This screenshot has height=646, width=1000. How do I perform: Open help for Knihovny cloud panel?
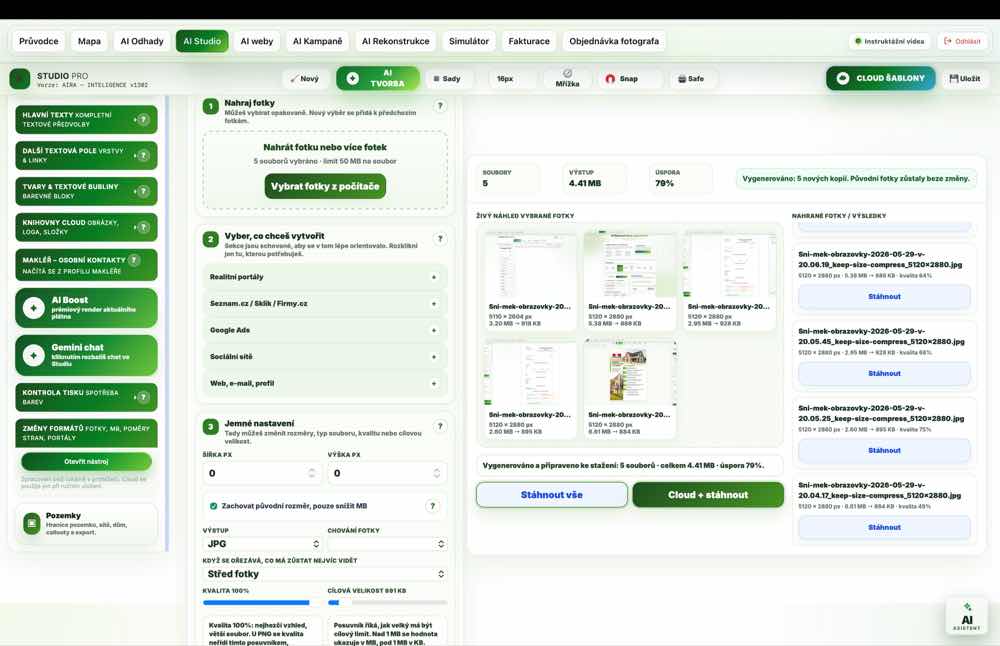pos(143,227)
